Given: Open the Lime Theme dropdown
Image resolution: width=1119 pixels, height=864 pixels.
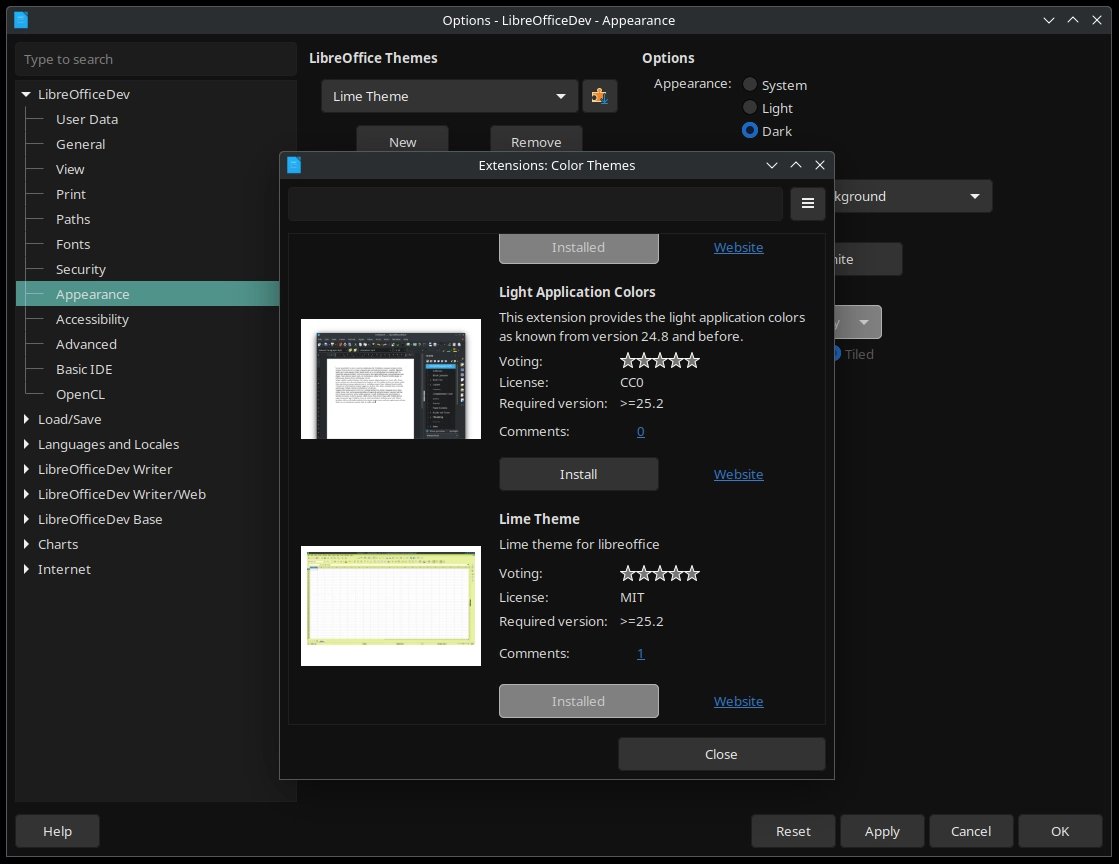Looking at the screenshot, I should [x=450, y=96].
